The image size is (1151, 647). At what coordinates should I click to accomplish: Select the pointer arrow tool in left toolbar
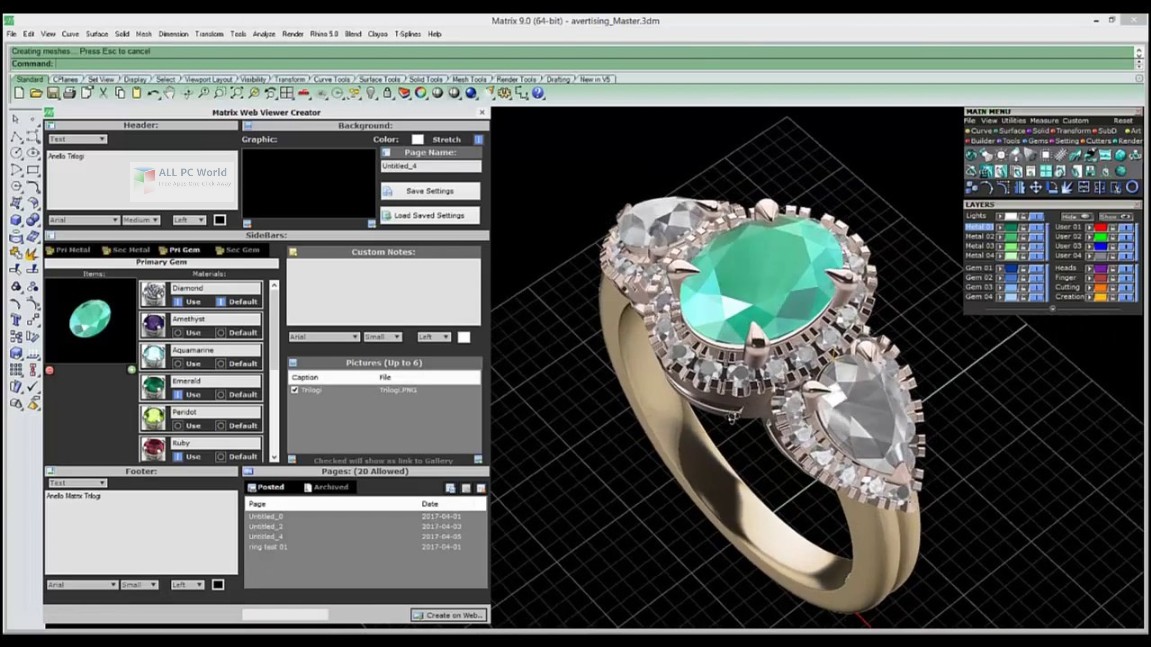click(x=15, y=118)
